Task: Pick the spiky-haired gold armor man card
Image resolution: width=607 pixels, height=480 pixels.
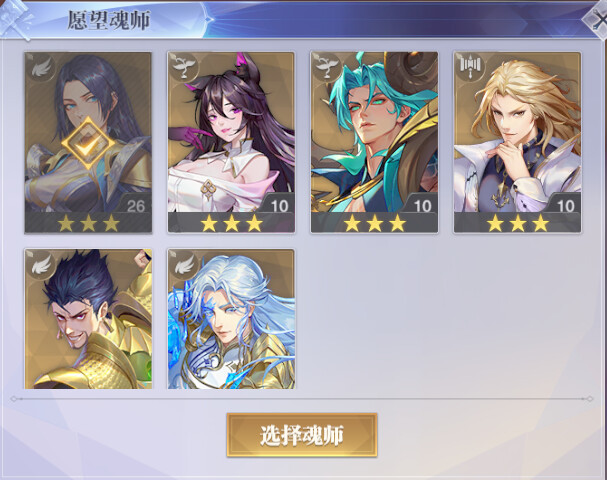Action: 88,319
